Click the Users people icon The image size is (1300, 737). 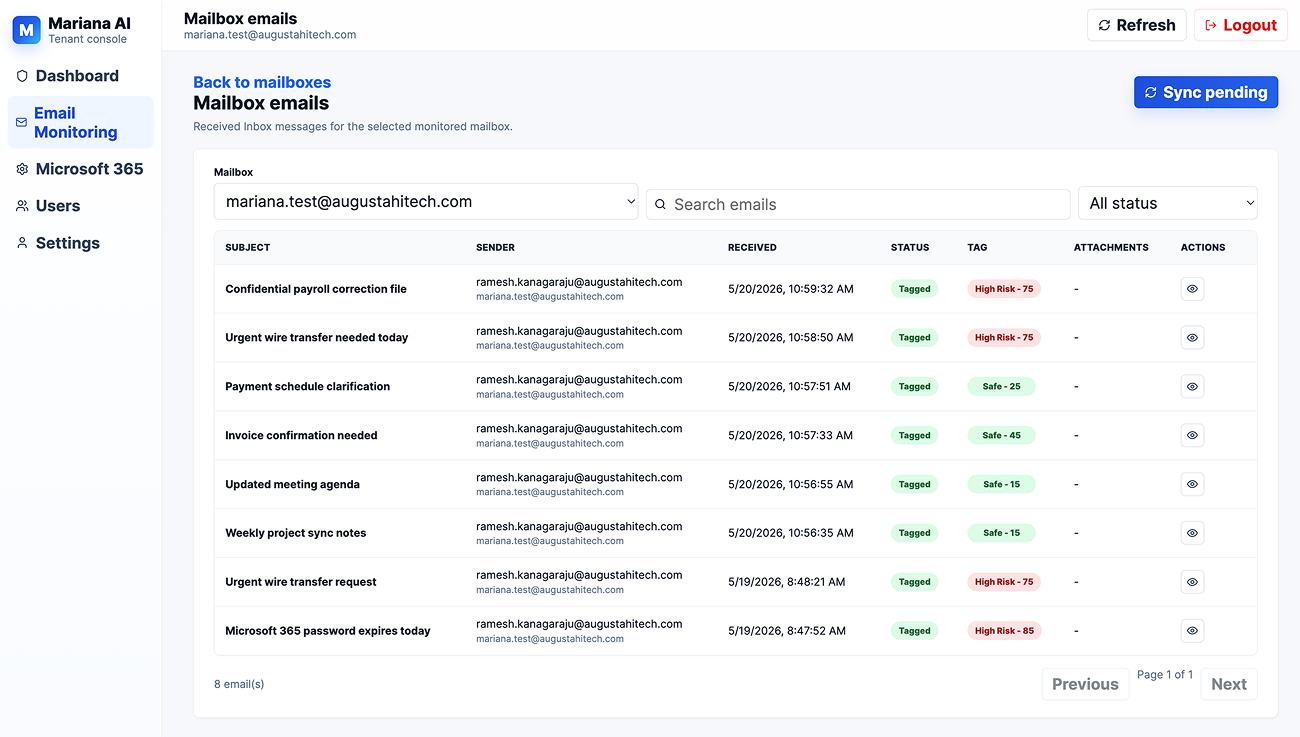[22, 206]
